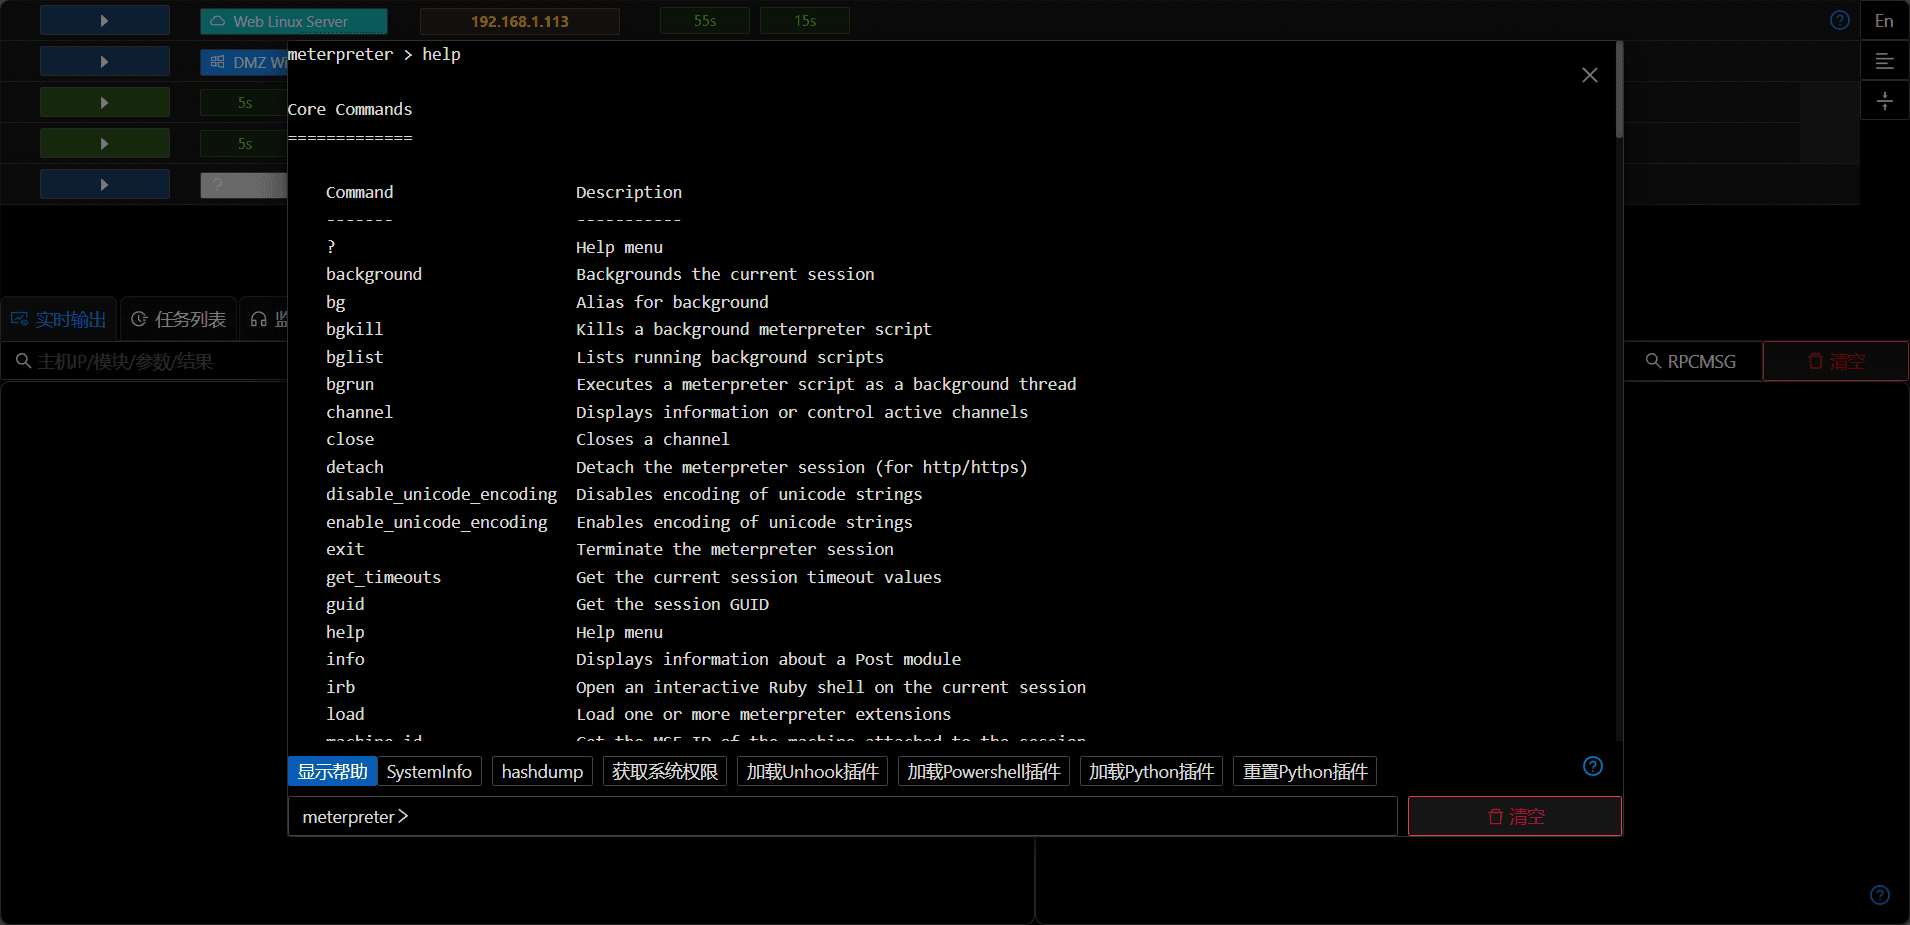
Task: Click 加载Unhook插件 button
Action: pos(812,771)
